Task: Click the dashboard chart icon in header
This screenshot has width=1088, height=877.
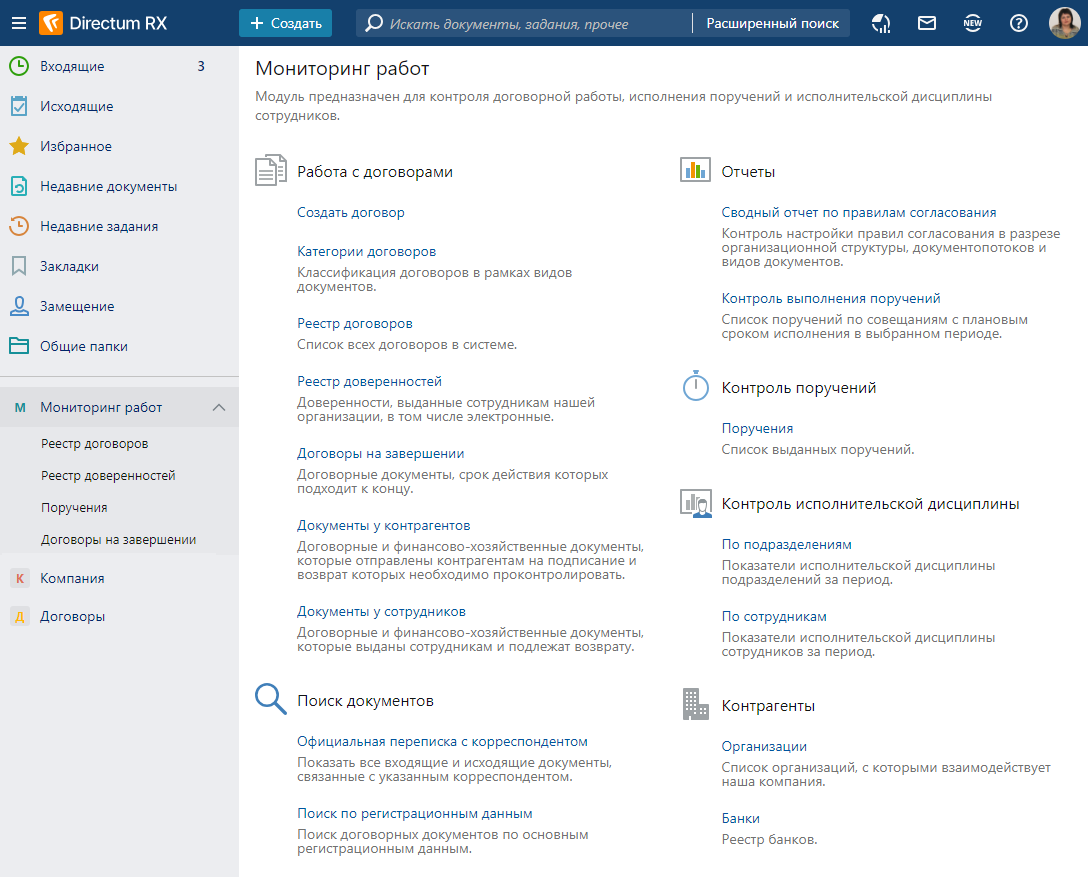Action: point(881,23)
